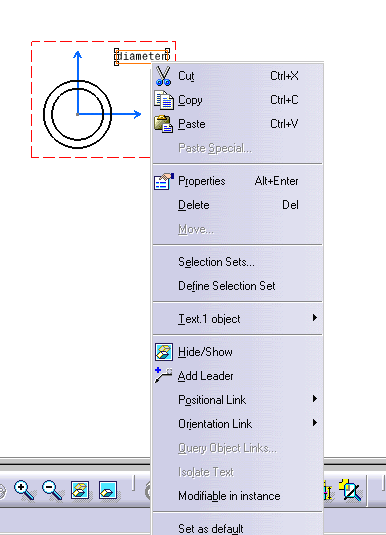Select the diameter text annotation

142,56
